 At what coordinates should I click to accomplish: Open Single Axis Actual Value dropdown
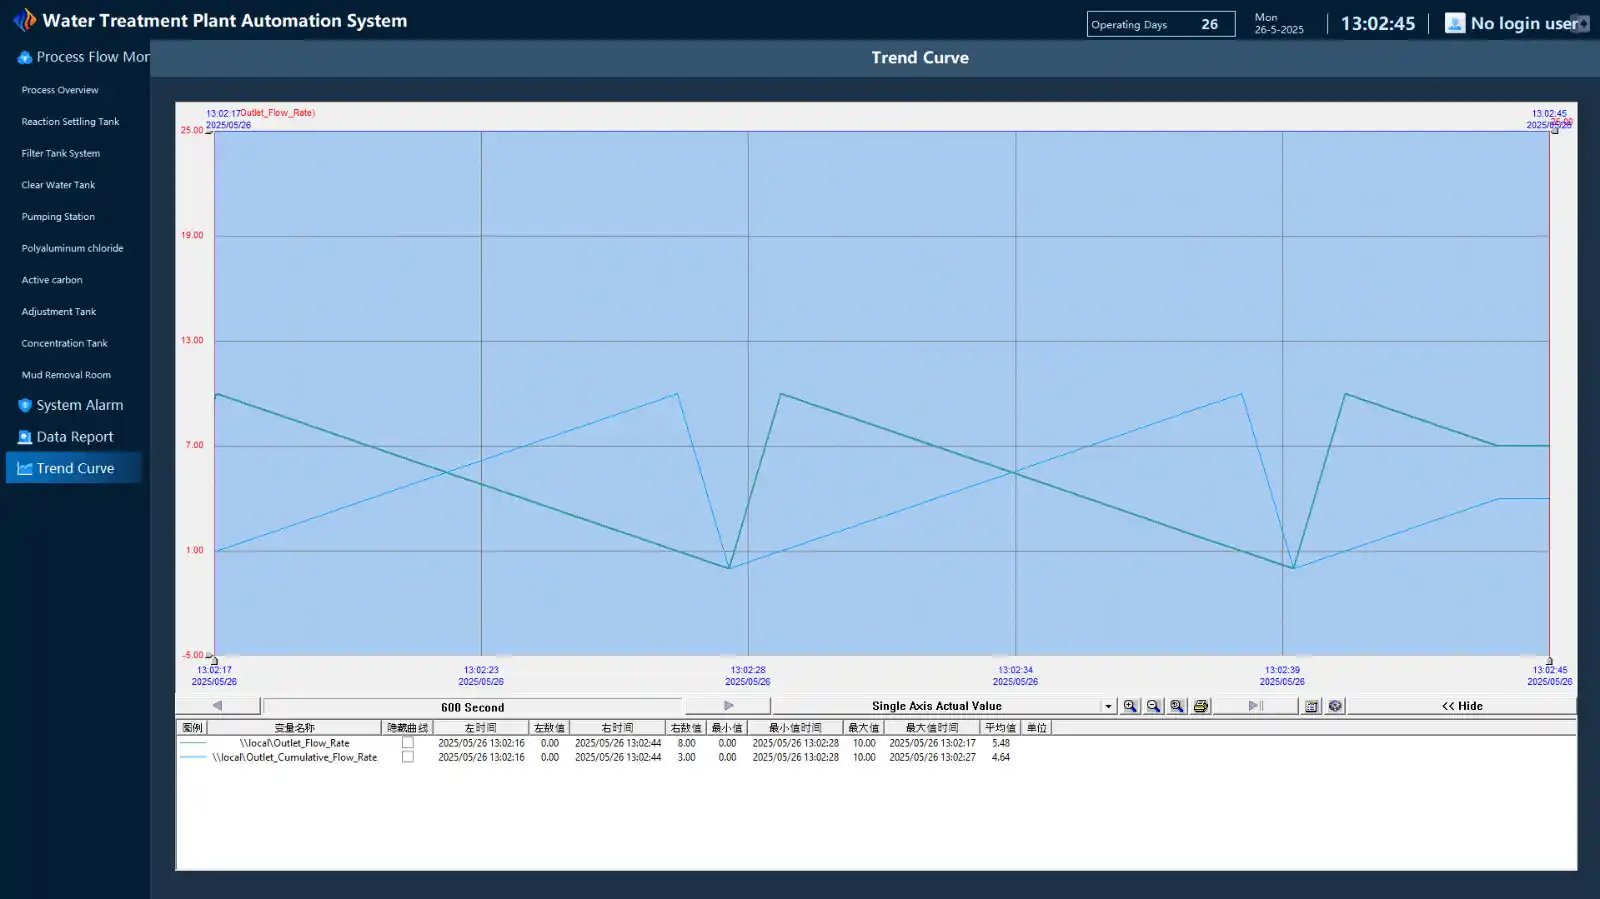pos(1108,706)
